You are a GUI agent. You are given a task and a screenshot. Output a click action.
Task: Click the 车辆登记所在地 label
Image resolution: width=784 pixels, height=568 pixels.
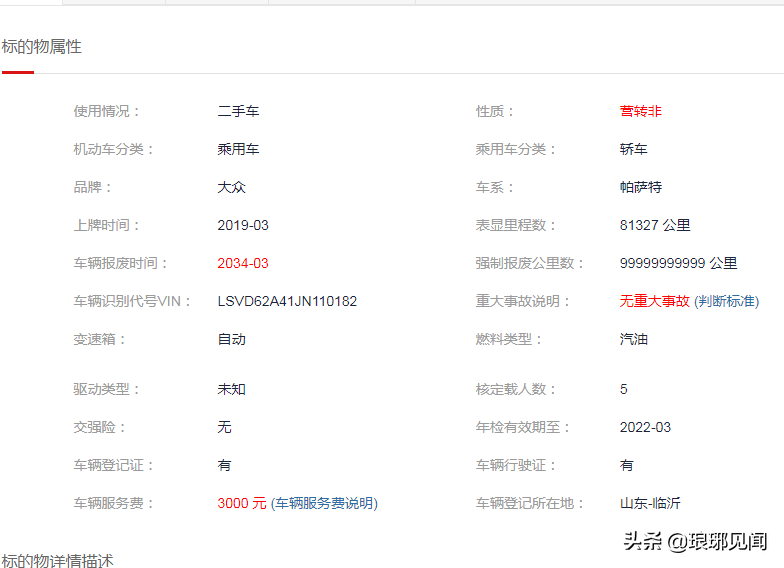[530, 503]
